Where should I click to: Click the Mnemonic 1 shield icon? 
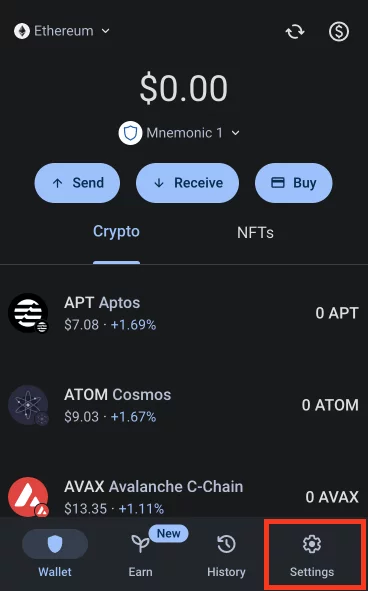pyautogui.click(x=130, y=133)
